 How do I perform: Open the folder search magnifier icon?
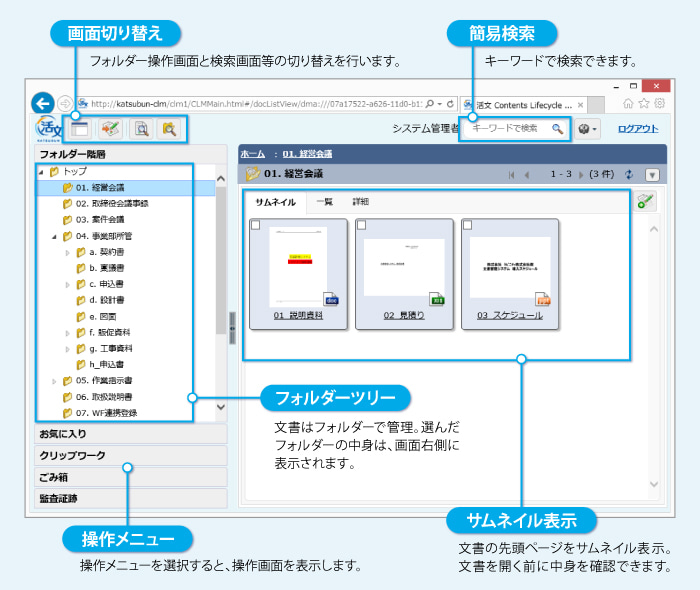tap(170, 128)
